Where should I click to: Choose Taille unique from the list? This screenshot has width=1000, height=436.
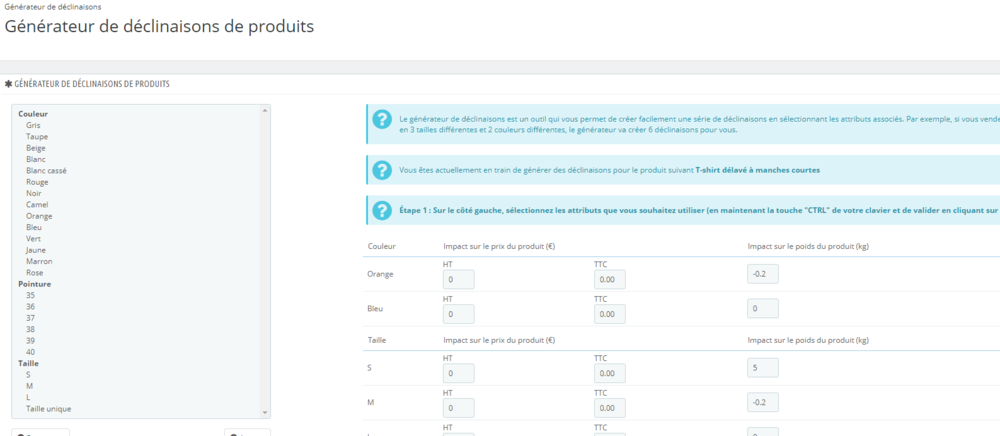coord(48,409)
